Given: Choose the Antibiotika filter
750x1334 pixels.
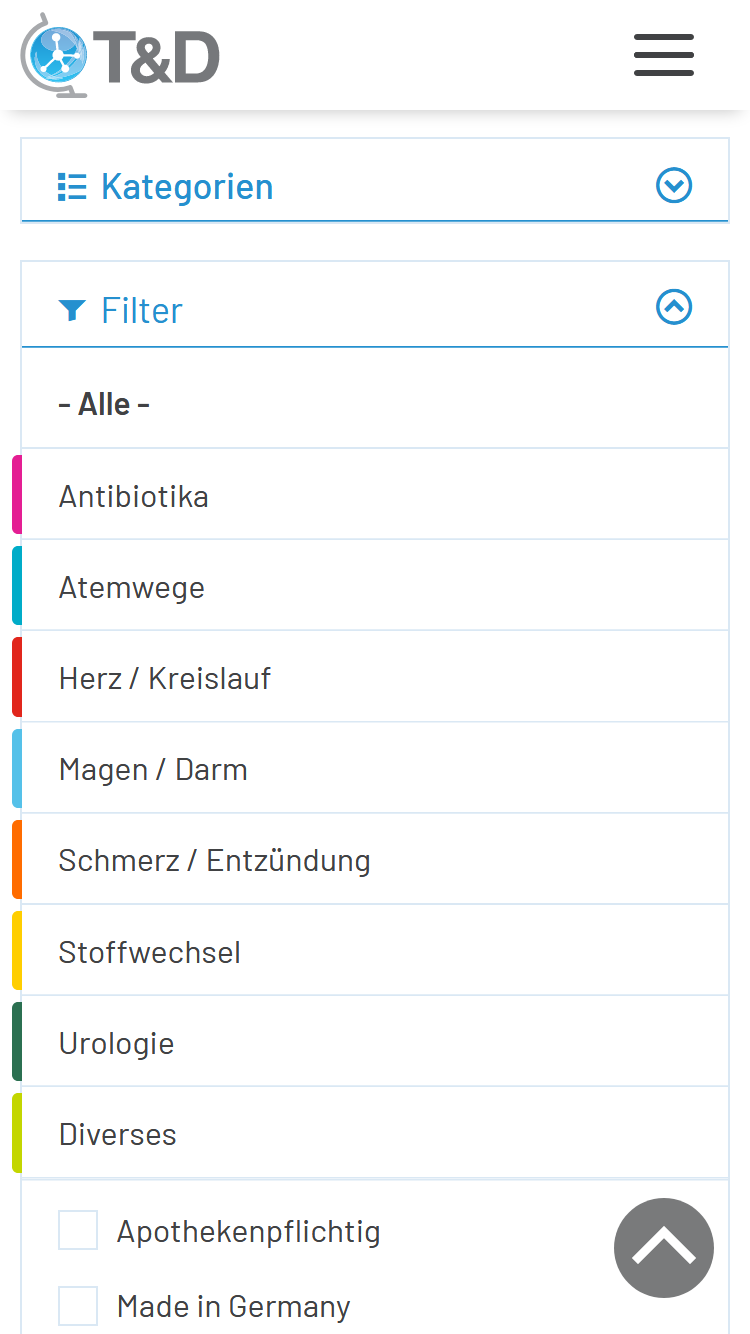Looking at the screenshot, I should click(x=375, y=495).
